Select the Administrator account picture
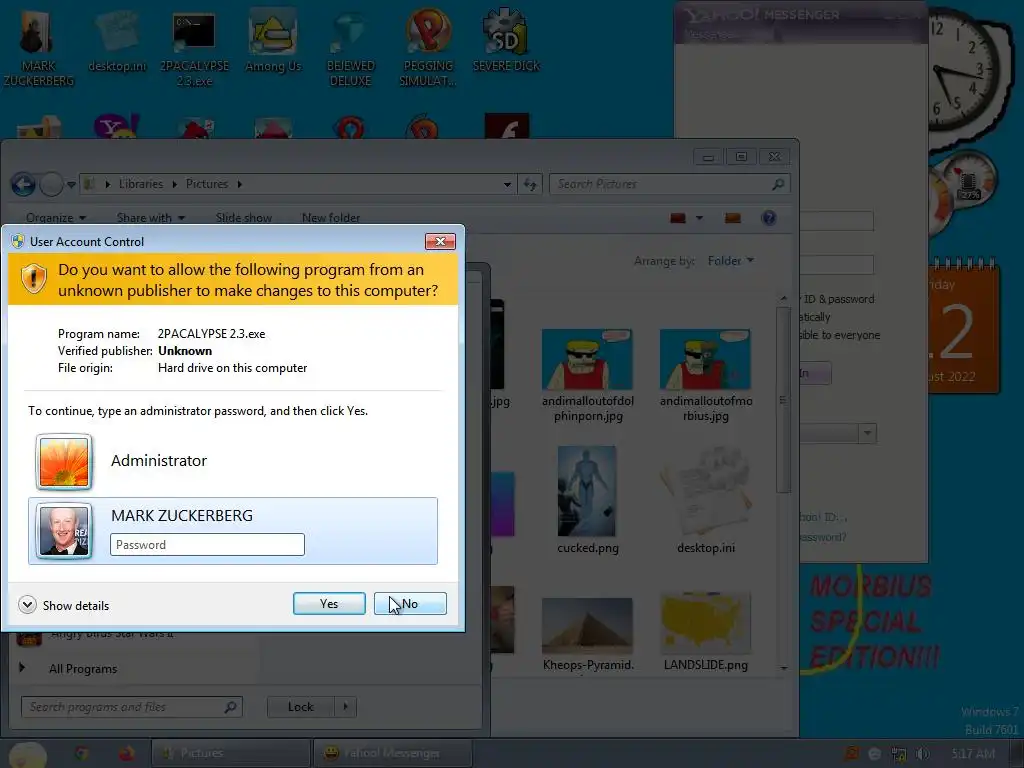The image size is (1024, 768). (64, 462)
